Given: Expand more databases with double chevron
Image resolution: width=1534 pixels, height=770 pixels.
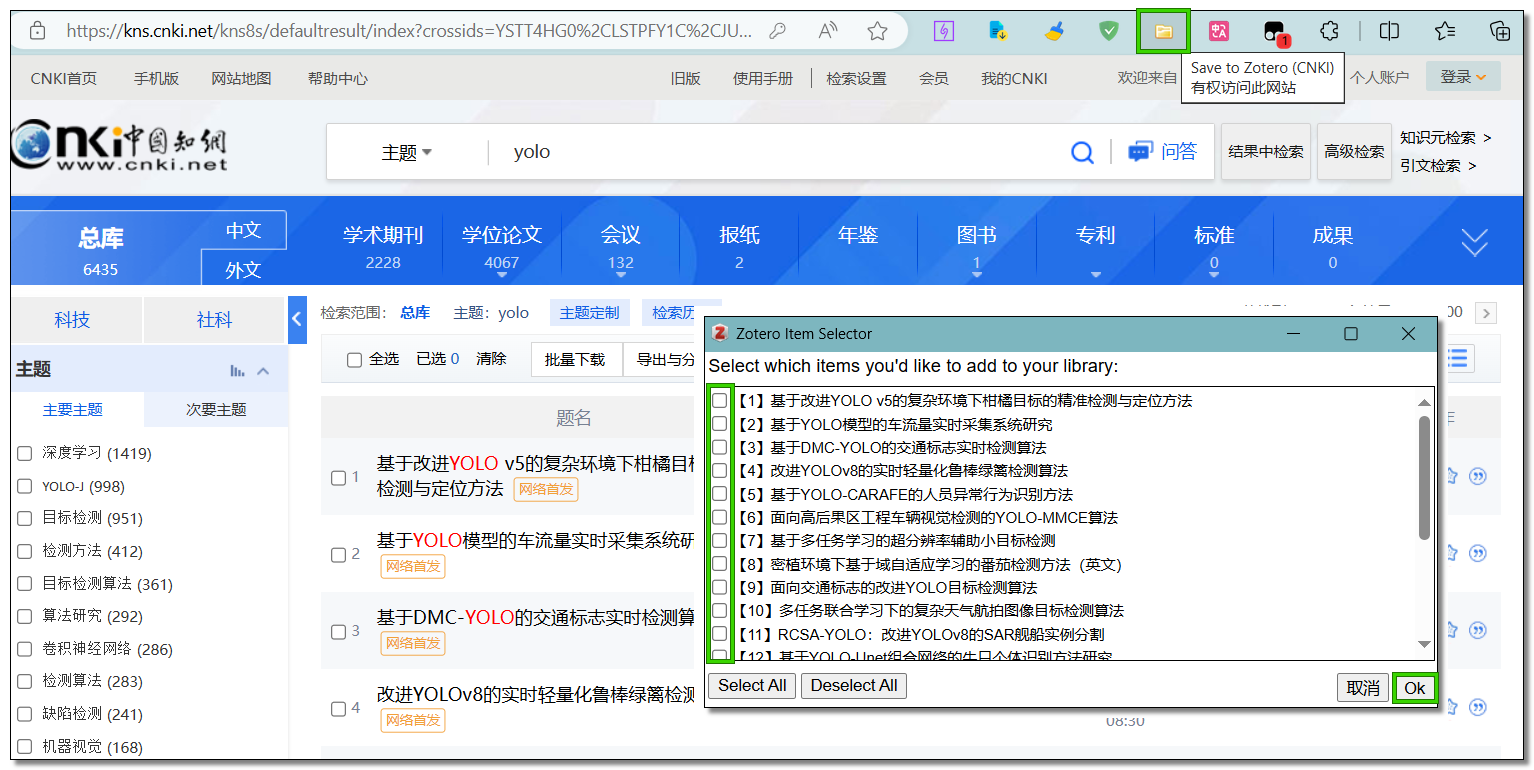Looking at the screenshot, I should tap(1475, 242).
